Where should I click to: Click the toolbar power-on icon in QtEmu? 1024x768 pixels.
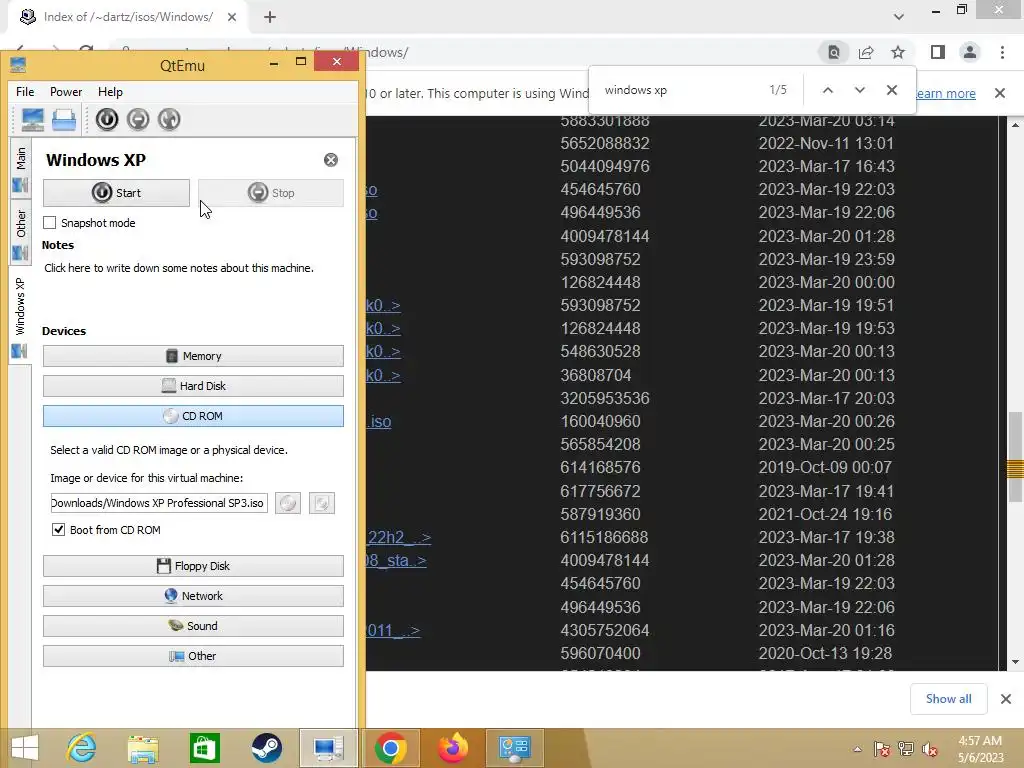click(106, 120)
